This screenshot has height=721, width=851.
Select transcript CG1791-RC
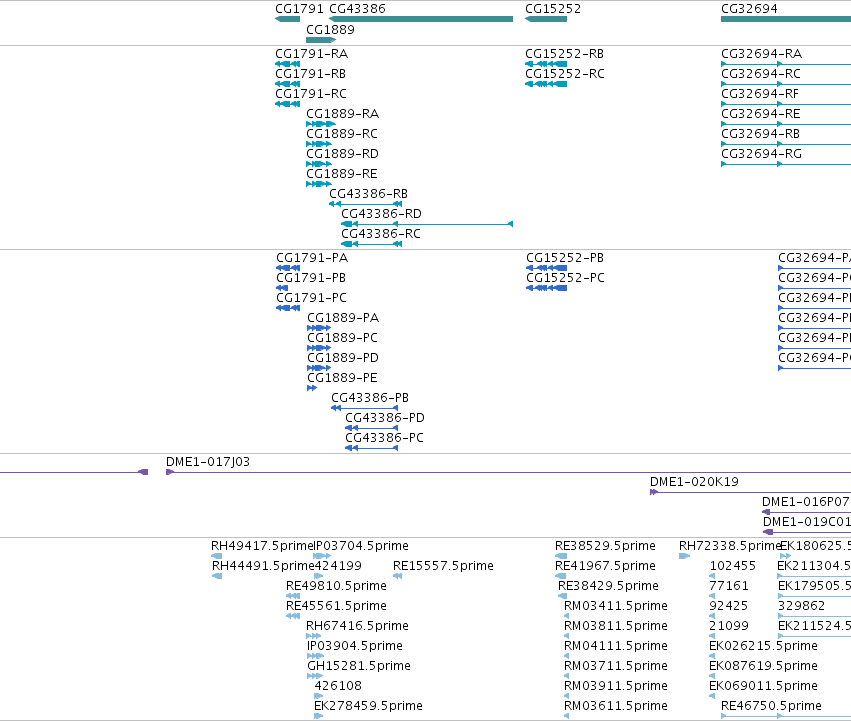pyautogui.click(x=310, y=94)
